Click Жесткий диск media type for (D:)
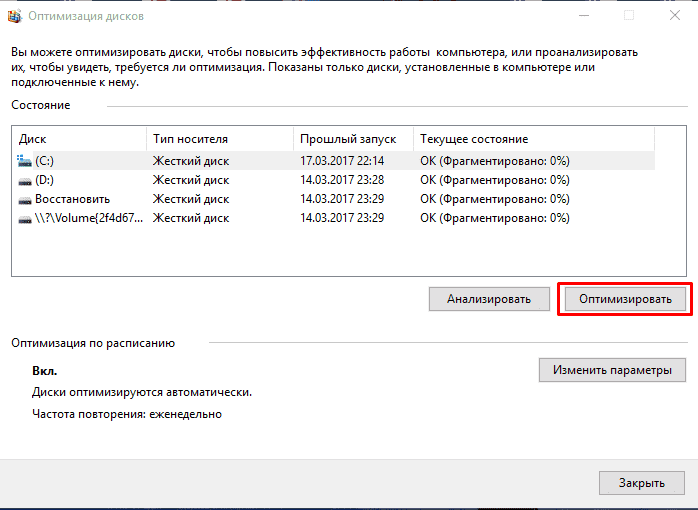698x510 pixels. 191,180
